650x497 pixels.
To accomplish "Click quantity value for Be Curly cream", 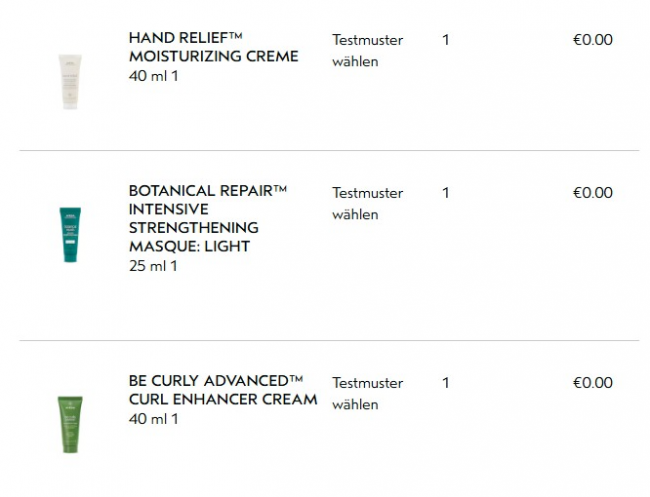I will click(x=445, y=383).
